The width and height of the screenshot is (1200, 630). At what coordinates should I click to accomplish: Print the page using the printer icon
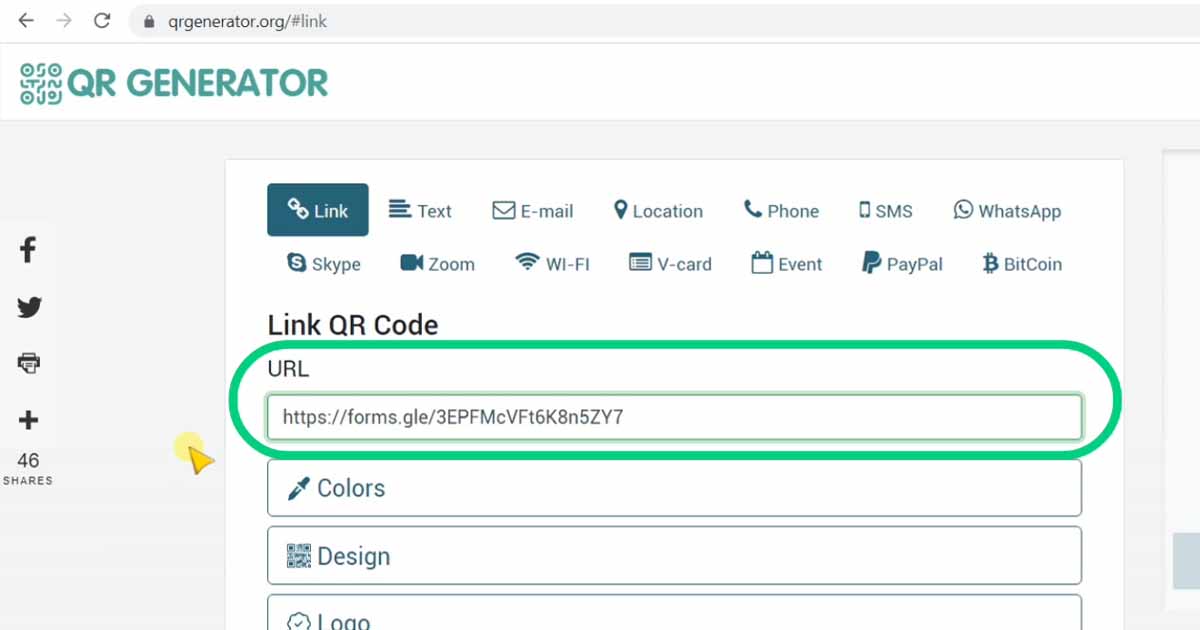coord(28,362)
